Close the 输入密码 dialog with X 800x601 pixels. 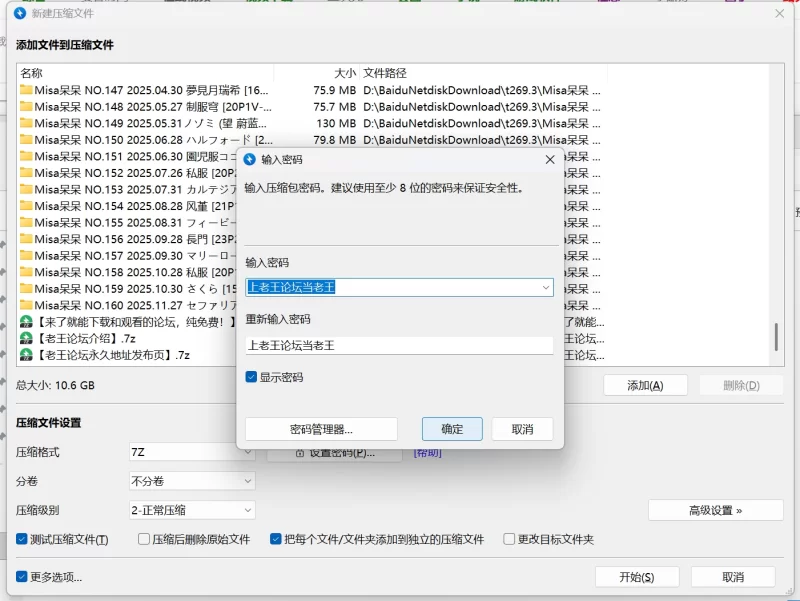550,159
